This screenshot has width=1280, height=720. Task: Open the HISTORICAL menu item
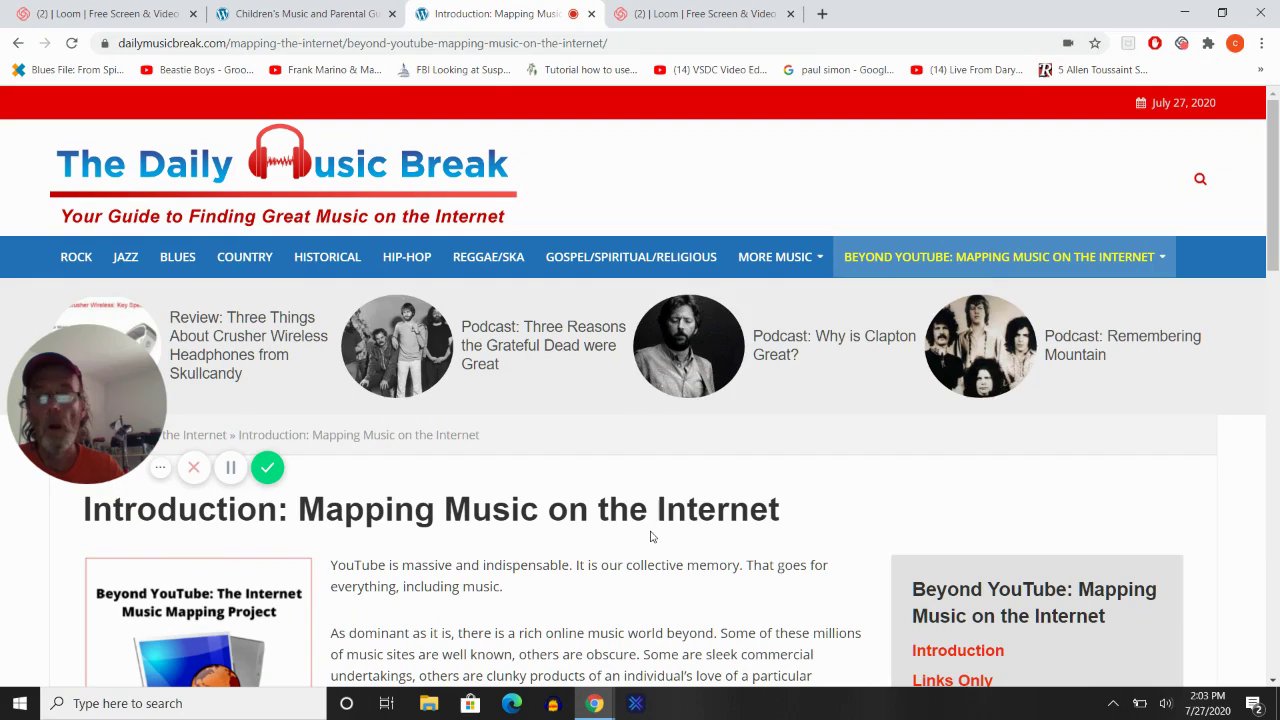(327, 257)
